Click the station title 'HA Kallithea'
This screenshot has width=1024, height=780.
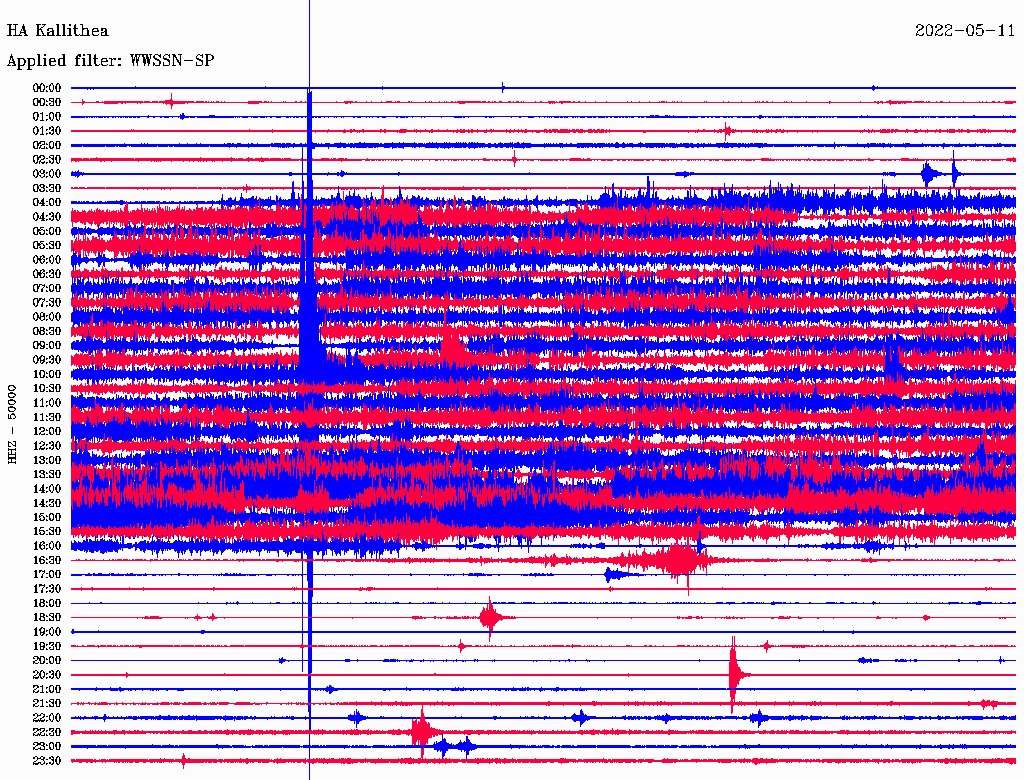click(57, 31)
